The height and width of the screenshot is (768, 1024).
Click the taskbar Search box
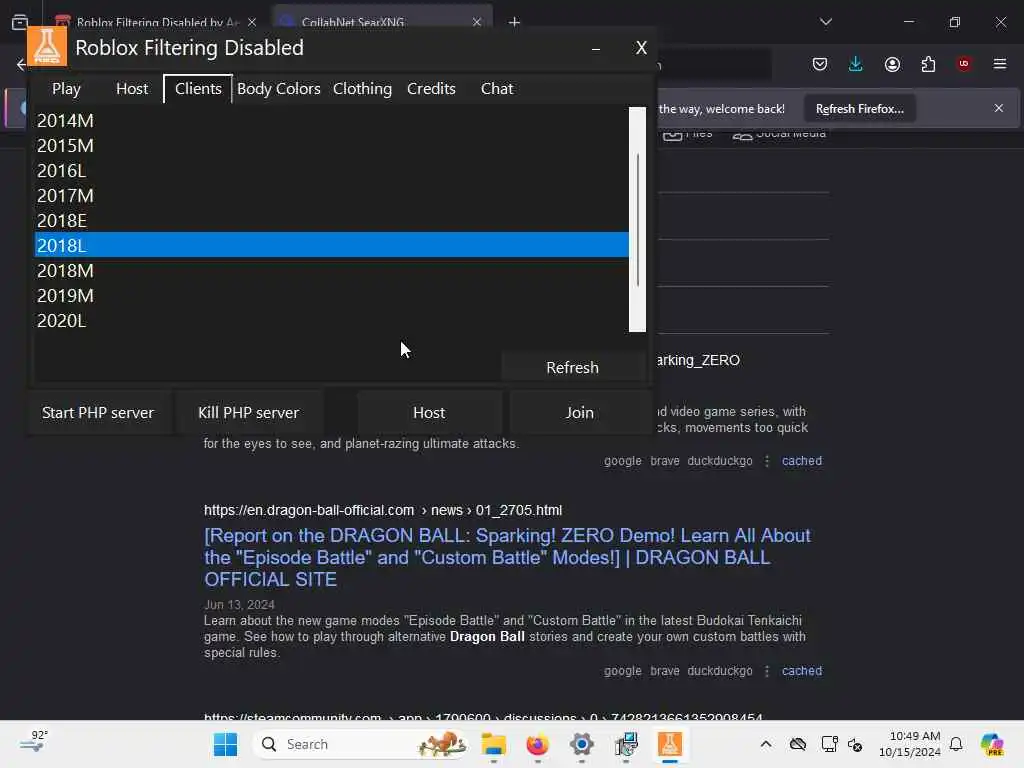point(360,744)
